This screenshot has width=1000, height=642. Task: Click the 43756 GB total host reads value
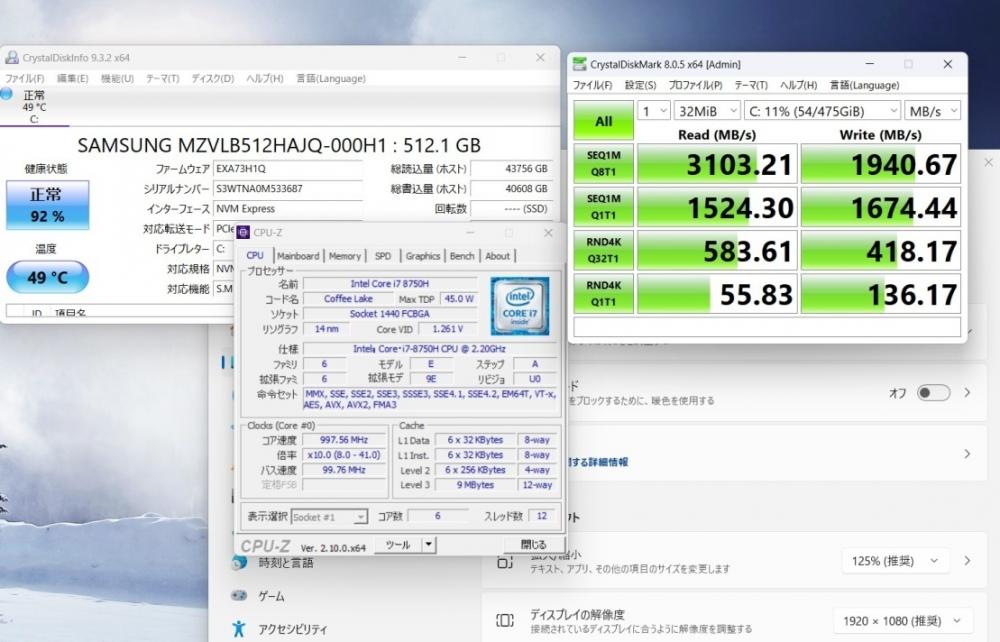pos(511,169)
